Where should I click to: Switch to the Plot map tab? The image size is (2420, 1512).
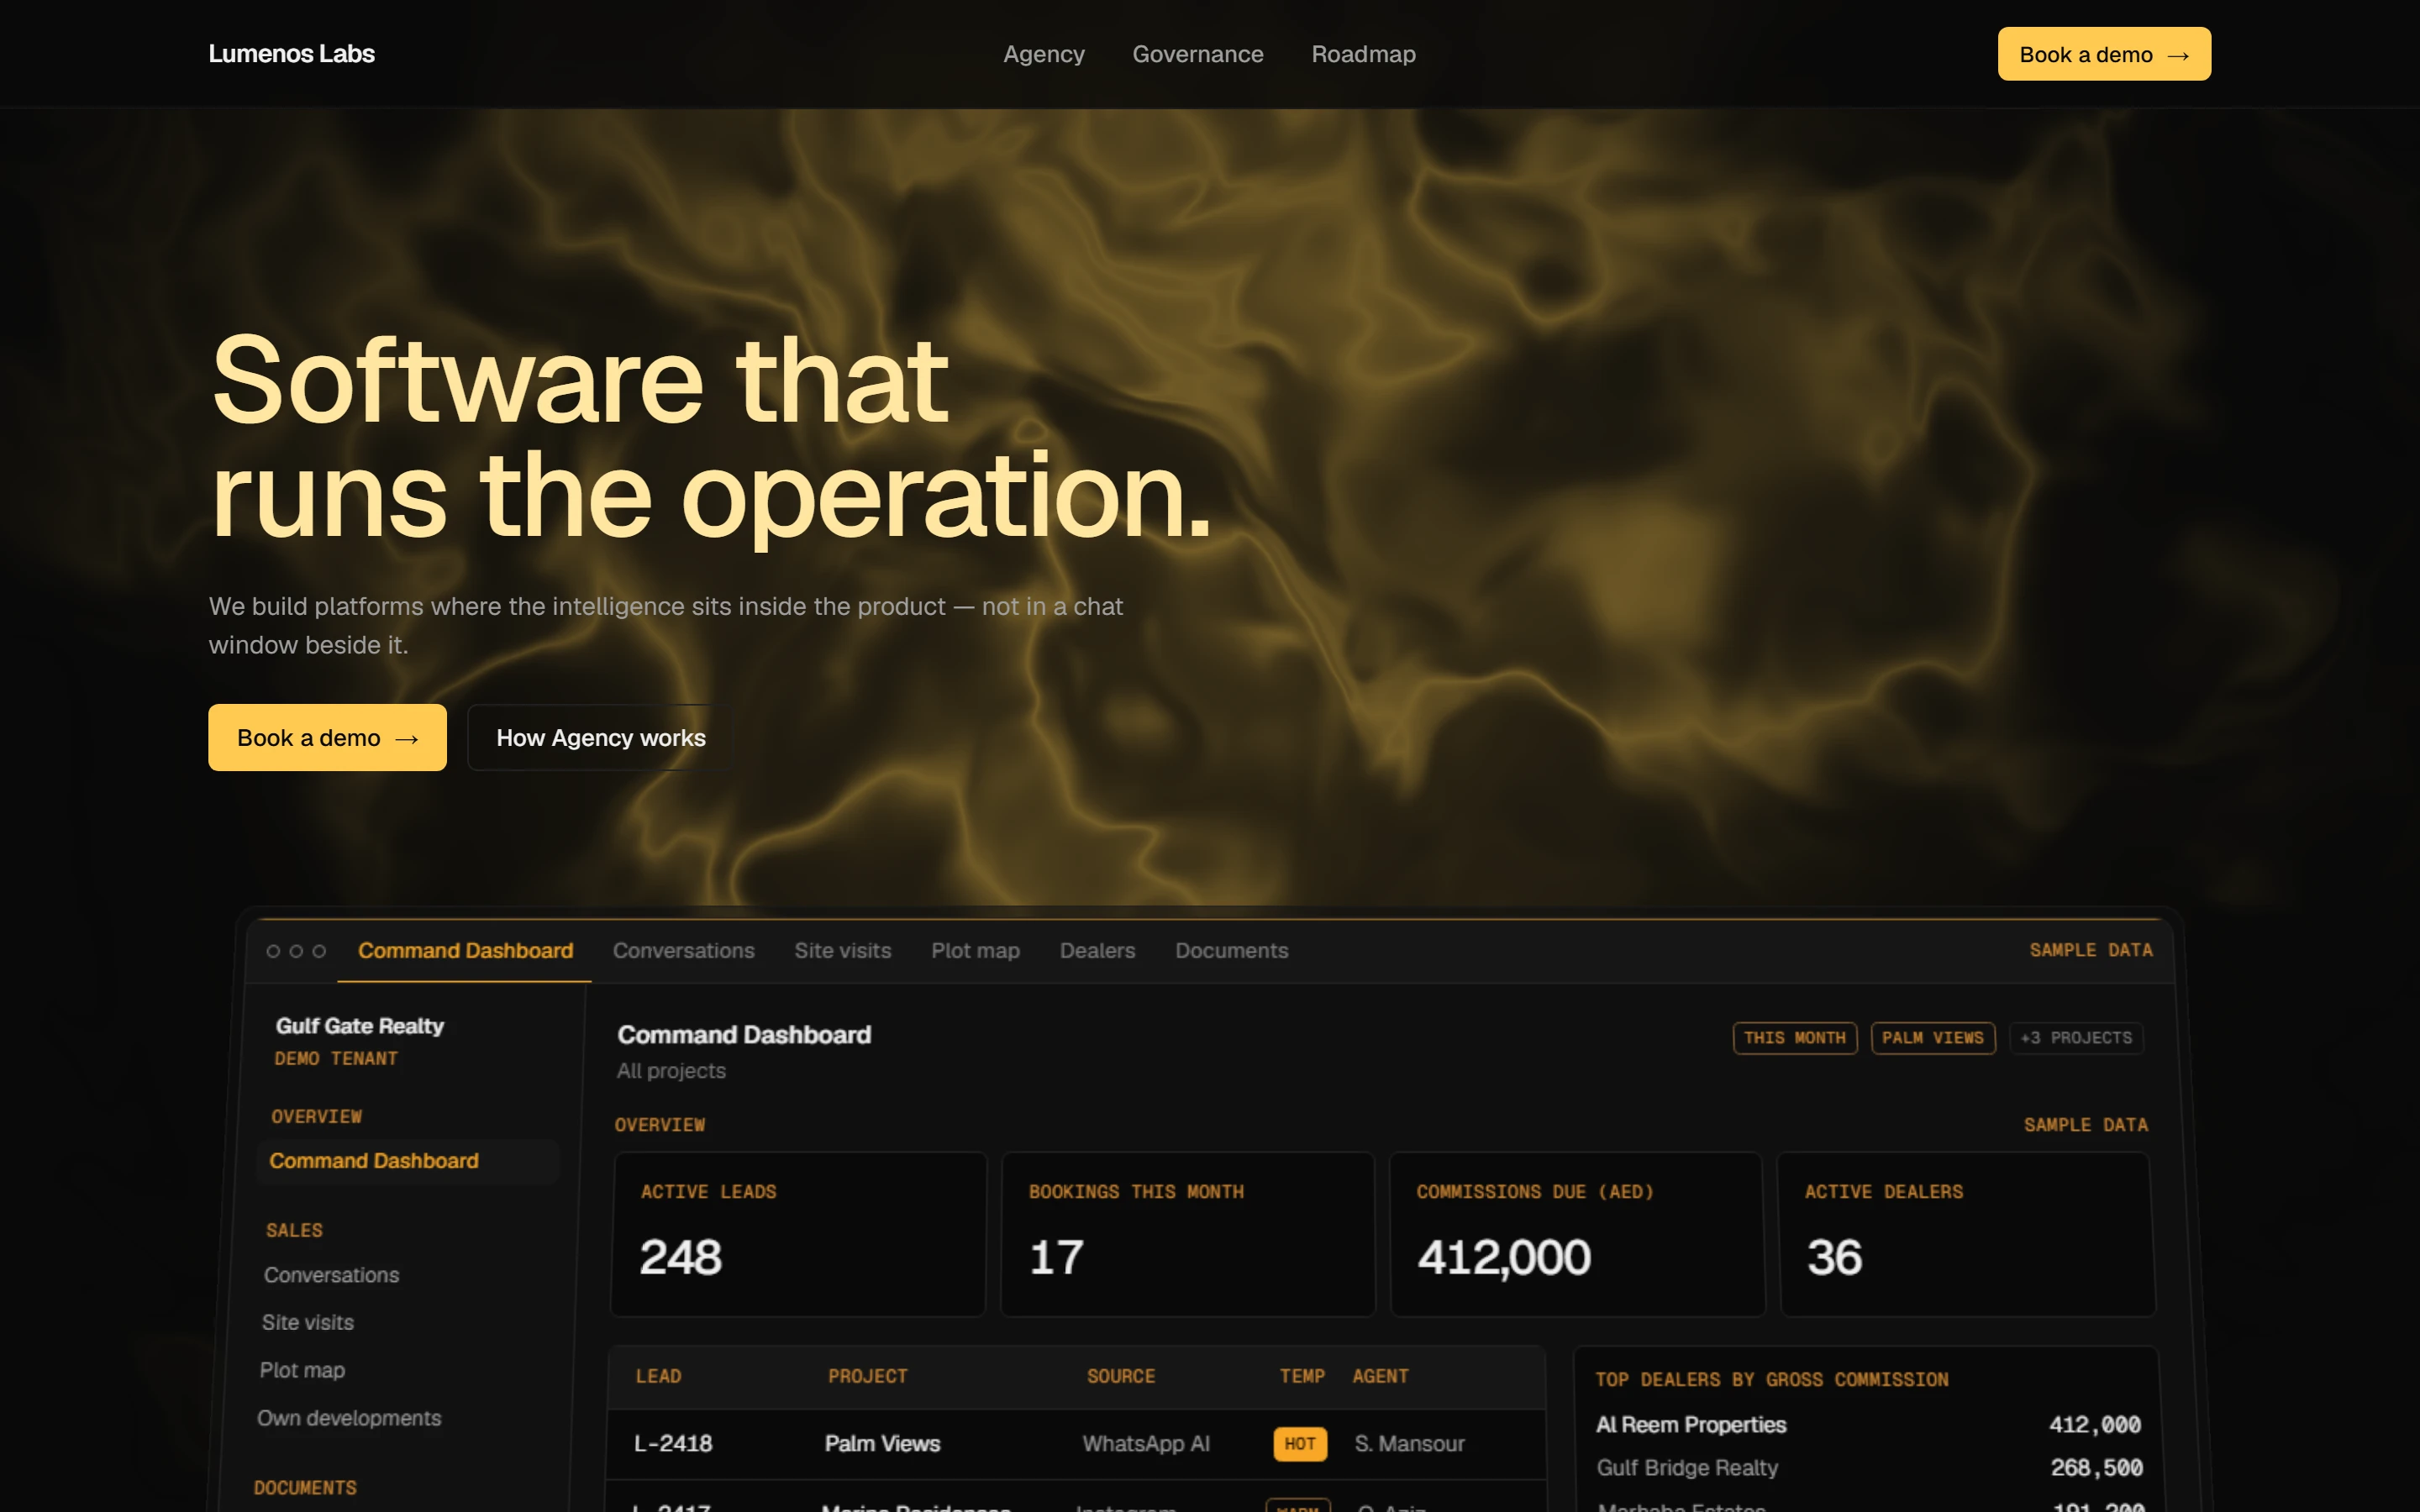pos(975,950)
